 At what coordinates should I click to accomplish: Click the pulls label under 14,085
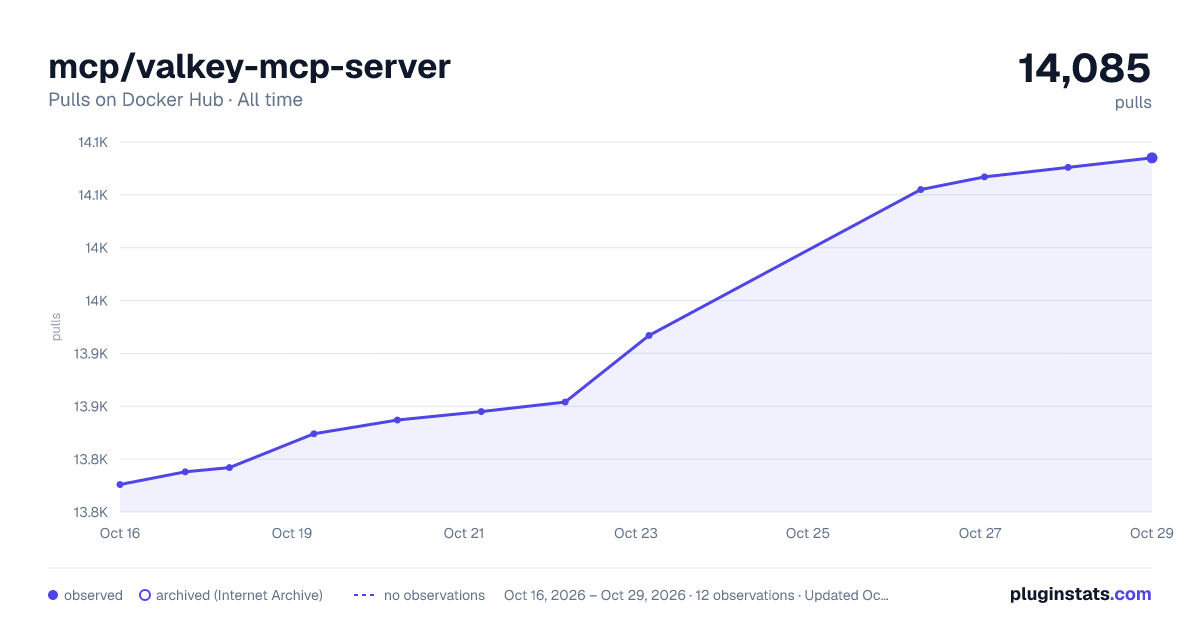1133,103
